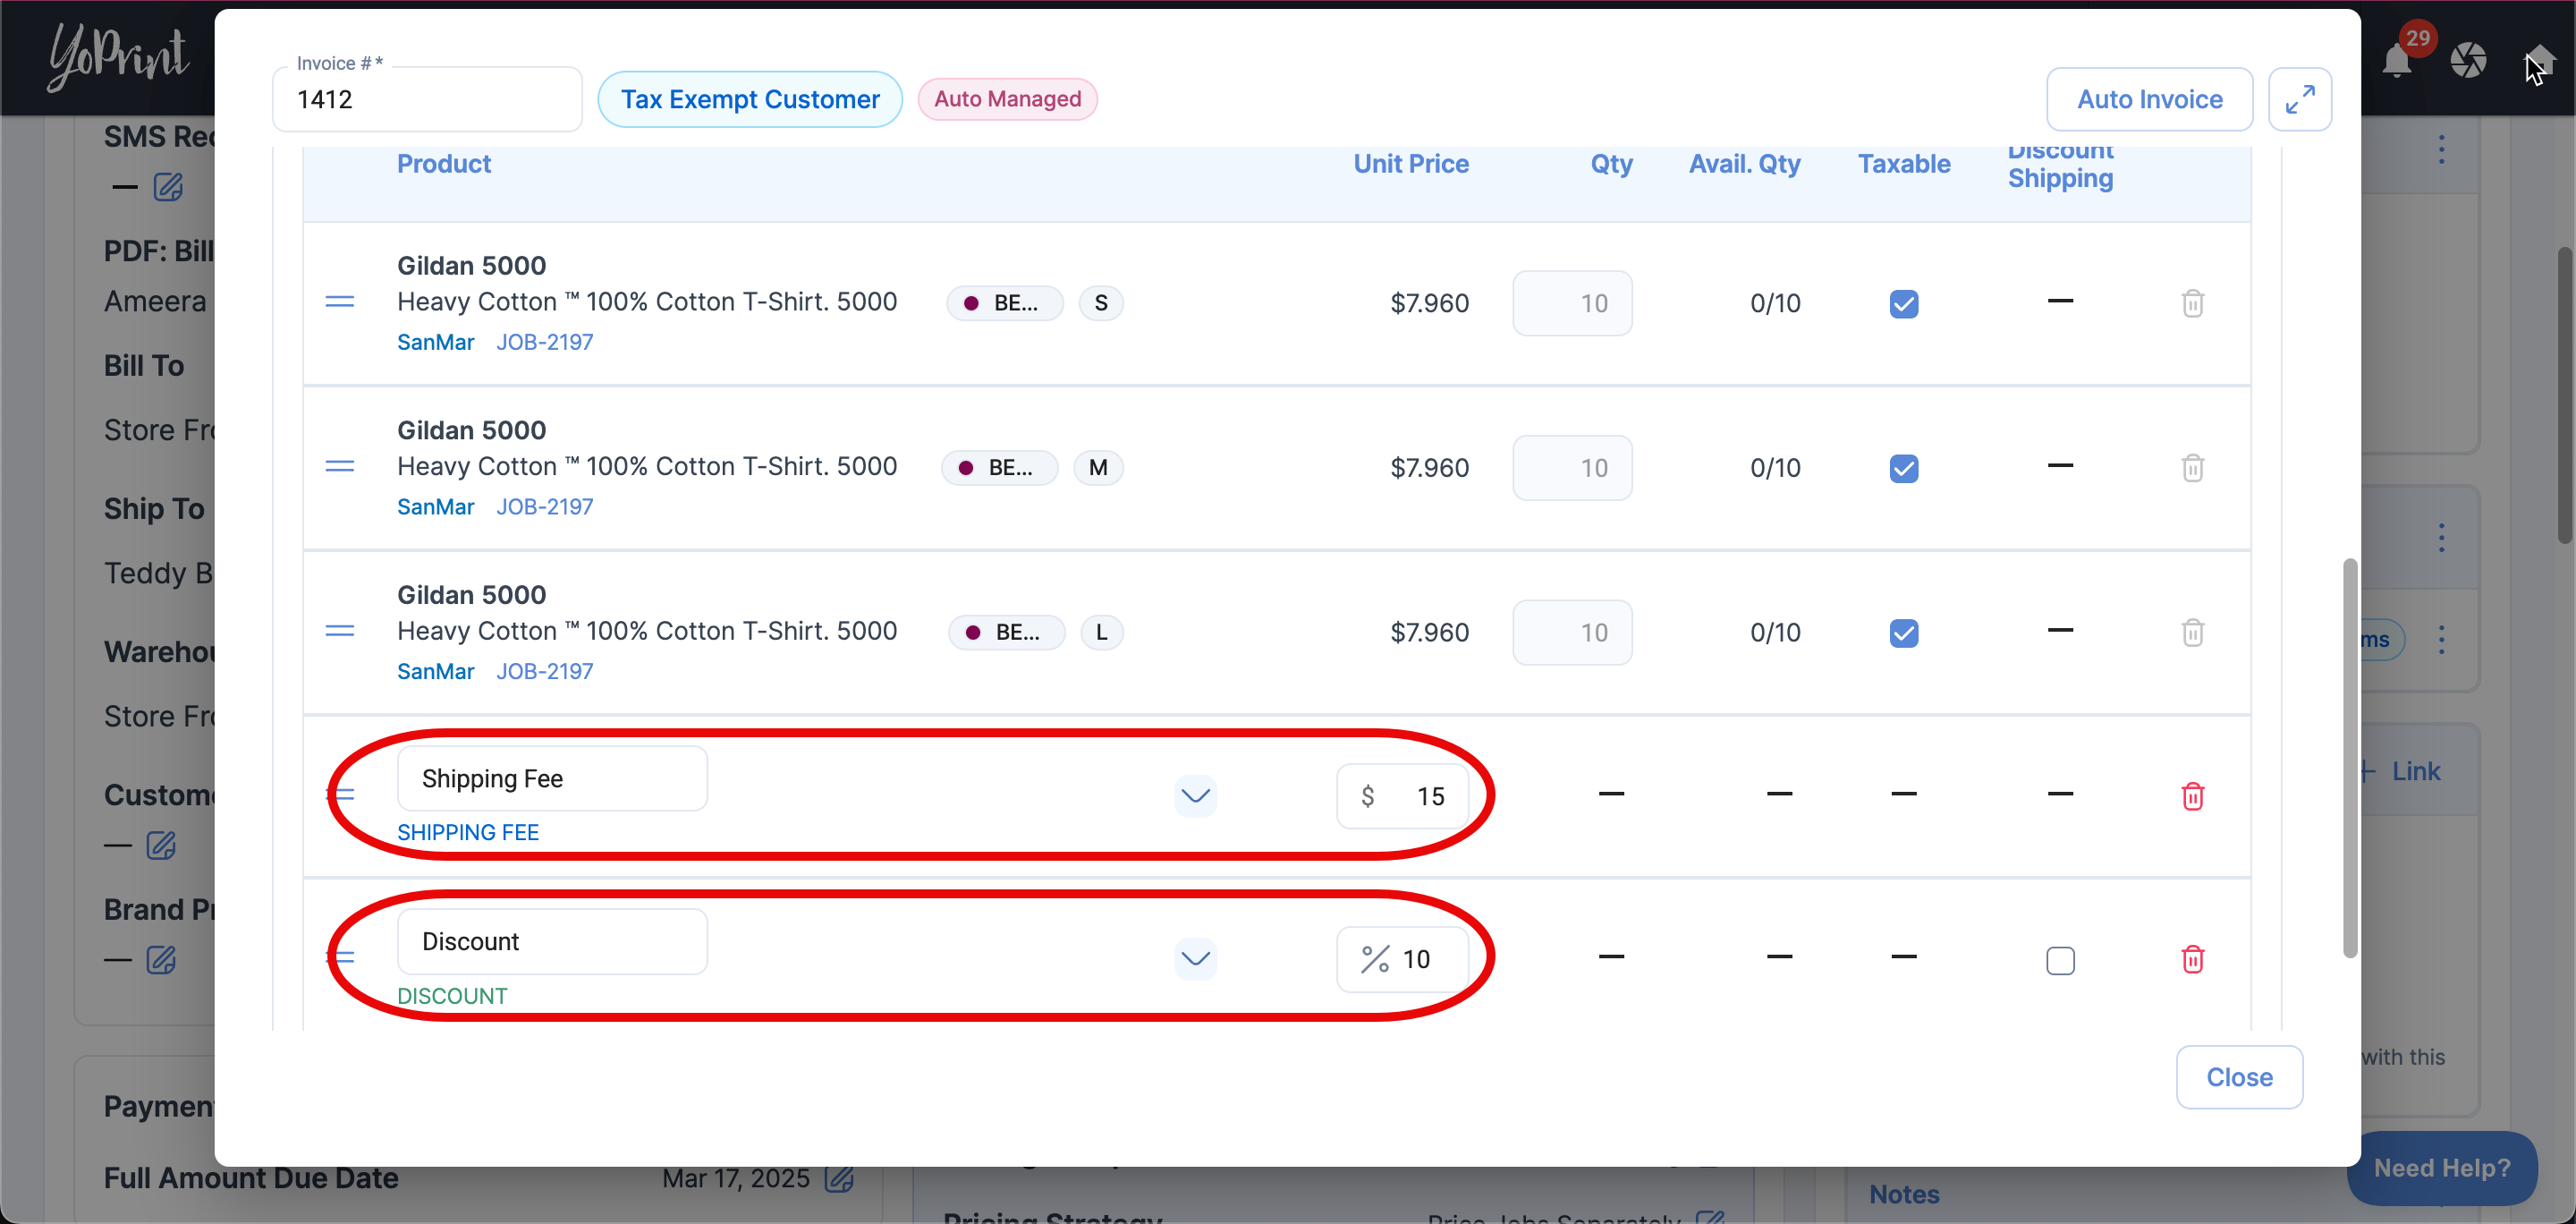Edit Brand field pencil icon in background
2576x1224 pixels.
pos(161,959)
